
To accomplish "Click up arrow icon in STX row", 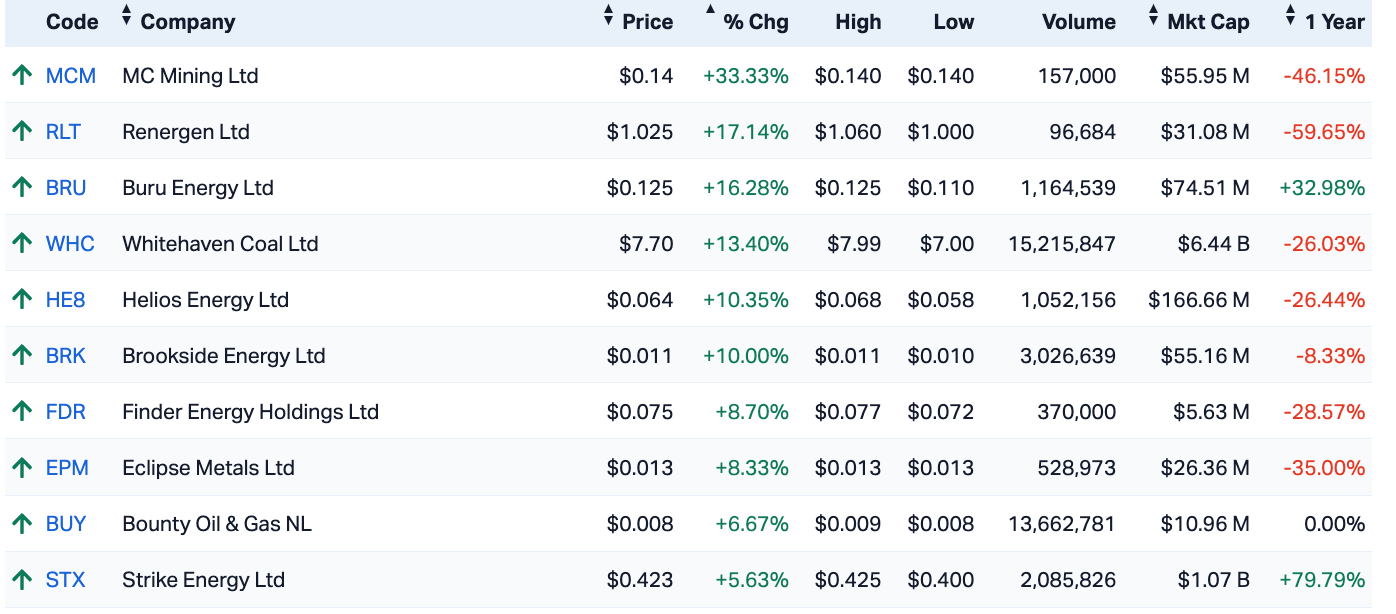I will point(22,580).
